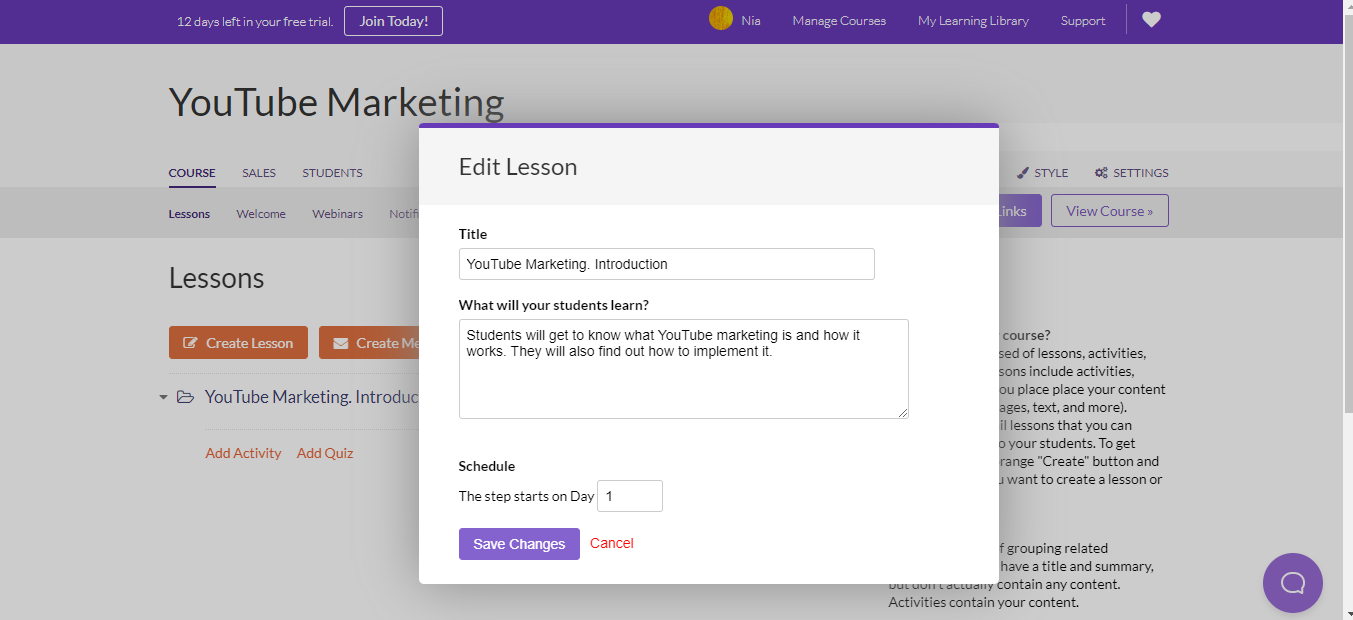Screen dimensions: 1353x620
Task: Open the chat support bubble
Action: click(1292, 582)
